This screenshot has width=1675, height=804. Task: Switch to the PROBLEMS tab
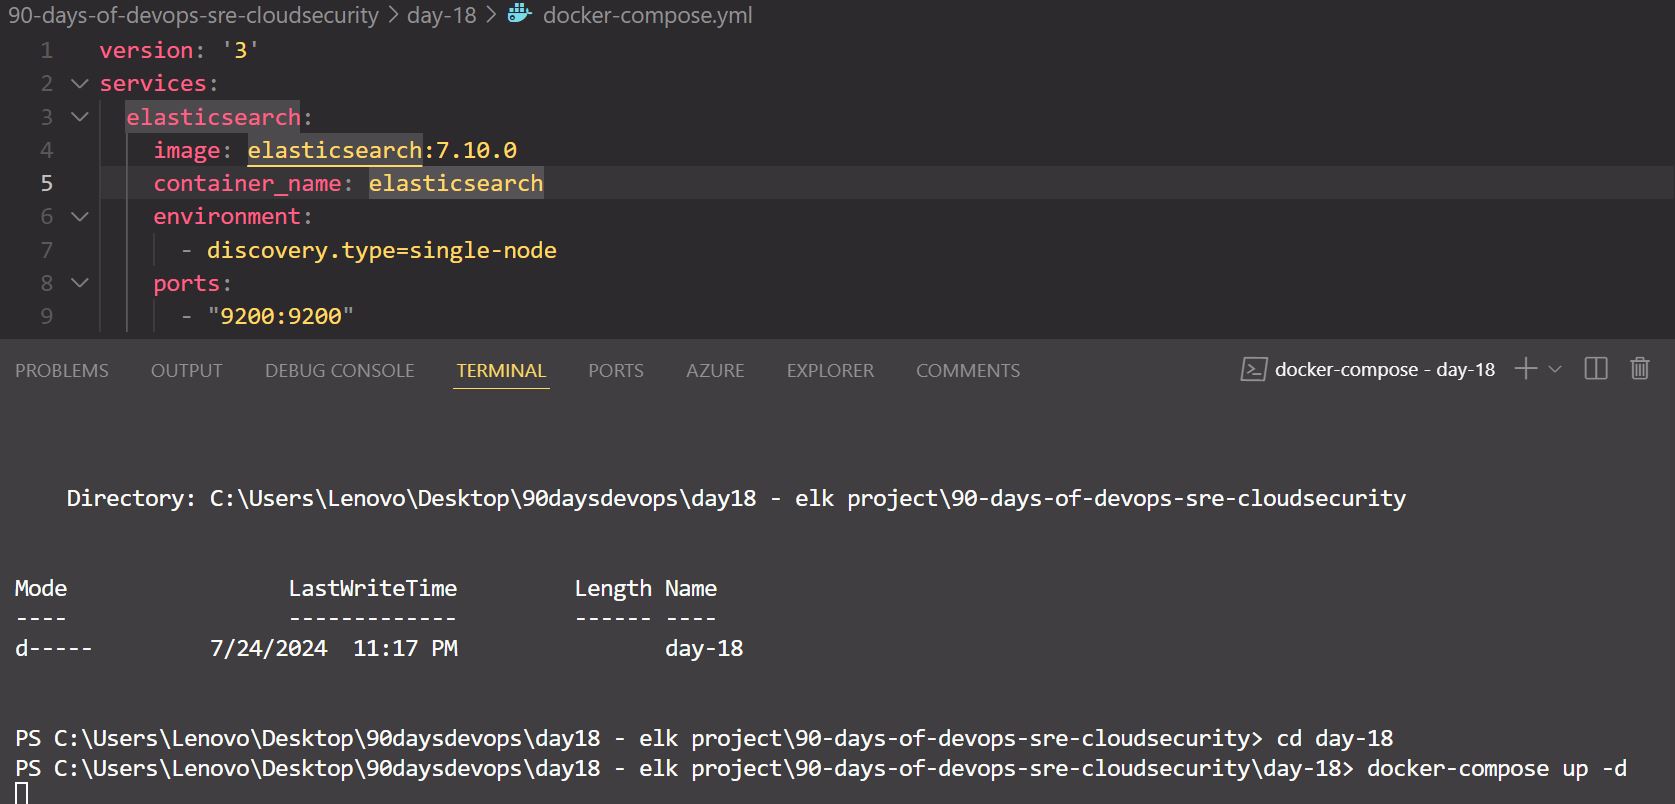click(62, 370)
